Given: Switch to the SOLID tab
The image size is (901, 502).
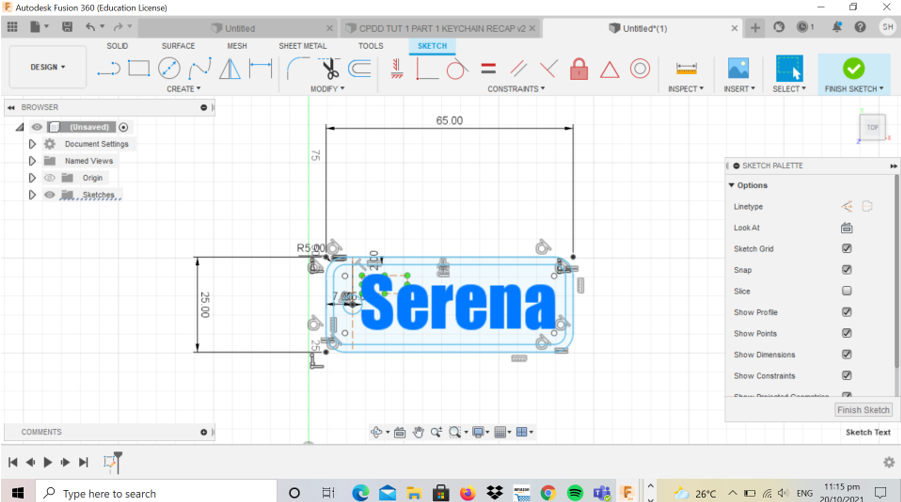Looking at the screenshot, I should pyautogui.click(x=117, y=46).
